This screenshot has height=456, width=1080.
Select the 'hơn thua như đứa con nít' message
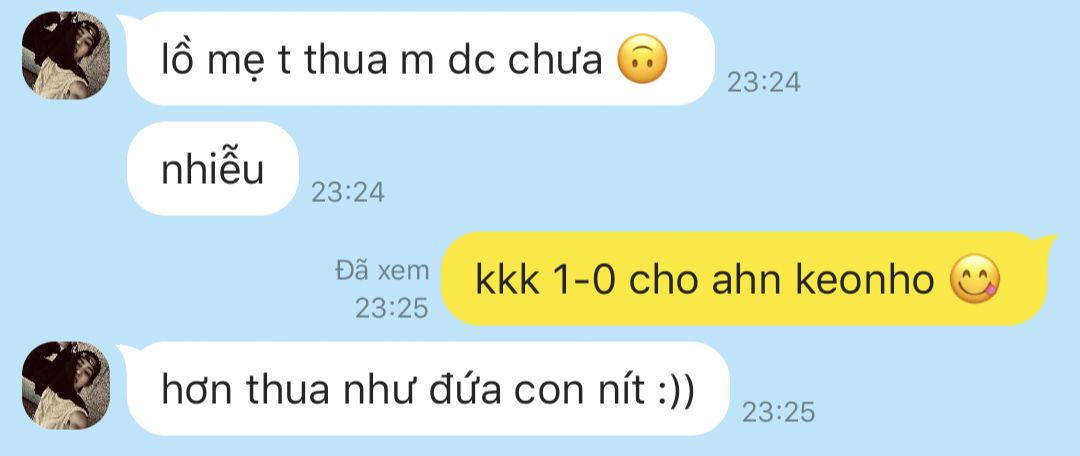pos(427,389)
